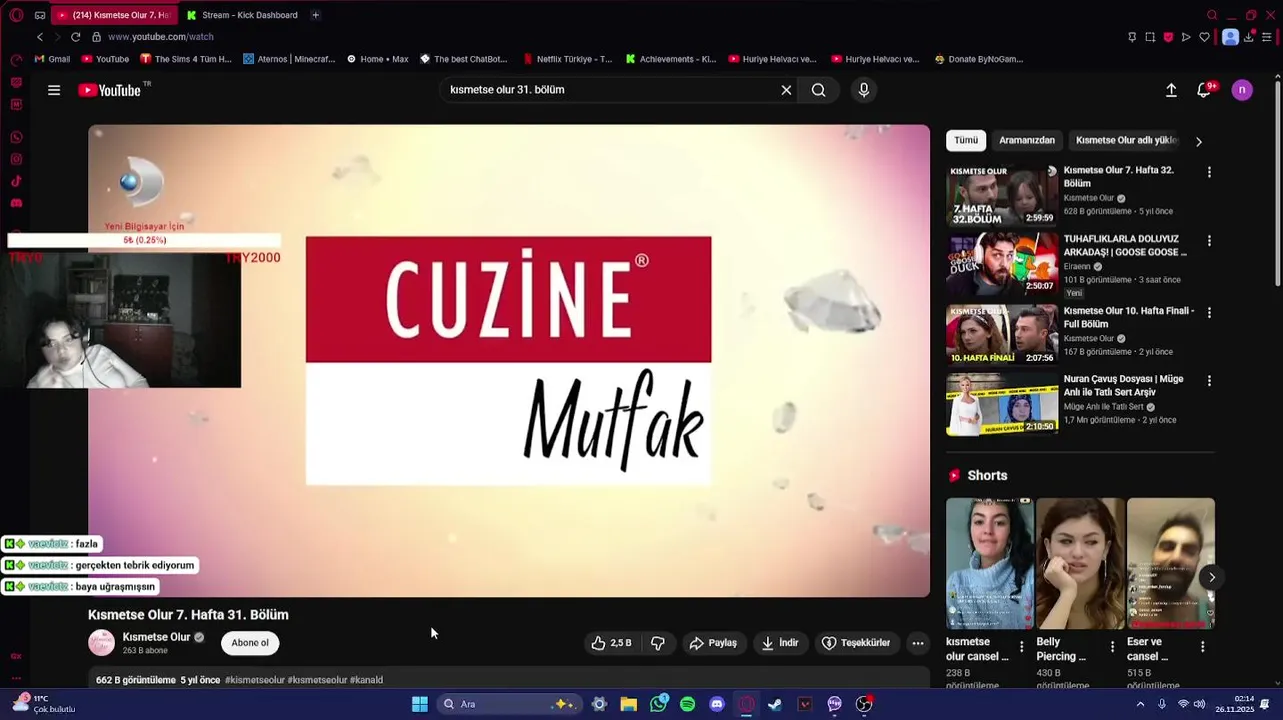Viewport: 1283px width, 720px height.
Task: Open YouTube notifications bell
Action: [x=1204, y=90]
